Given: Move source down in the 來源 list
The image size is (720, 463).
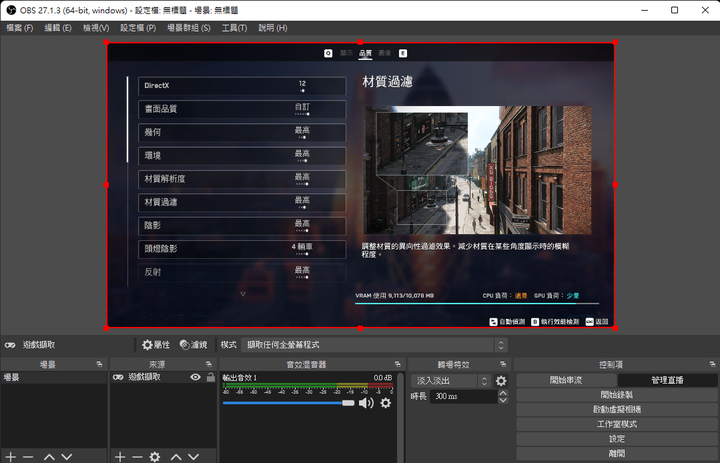Looking at the screenshot, I should (193, 457).
